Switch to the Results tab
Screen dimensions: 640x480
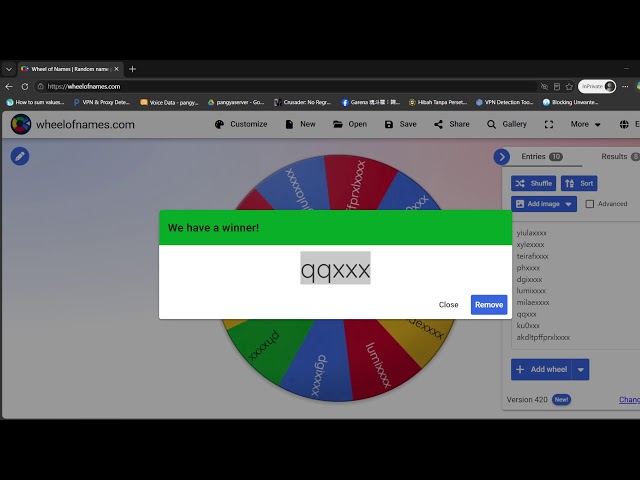point(620,157)
